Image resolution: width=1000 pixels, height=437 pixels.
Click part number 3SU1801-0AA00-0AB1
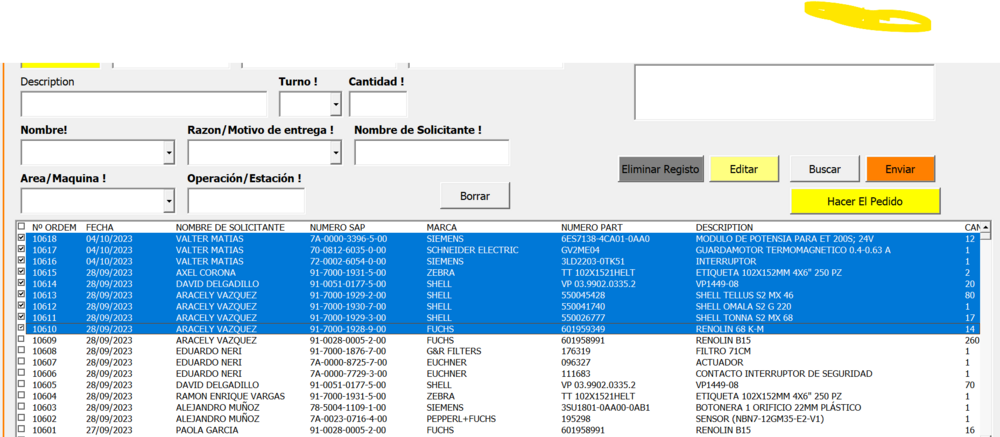click(606, 407)
